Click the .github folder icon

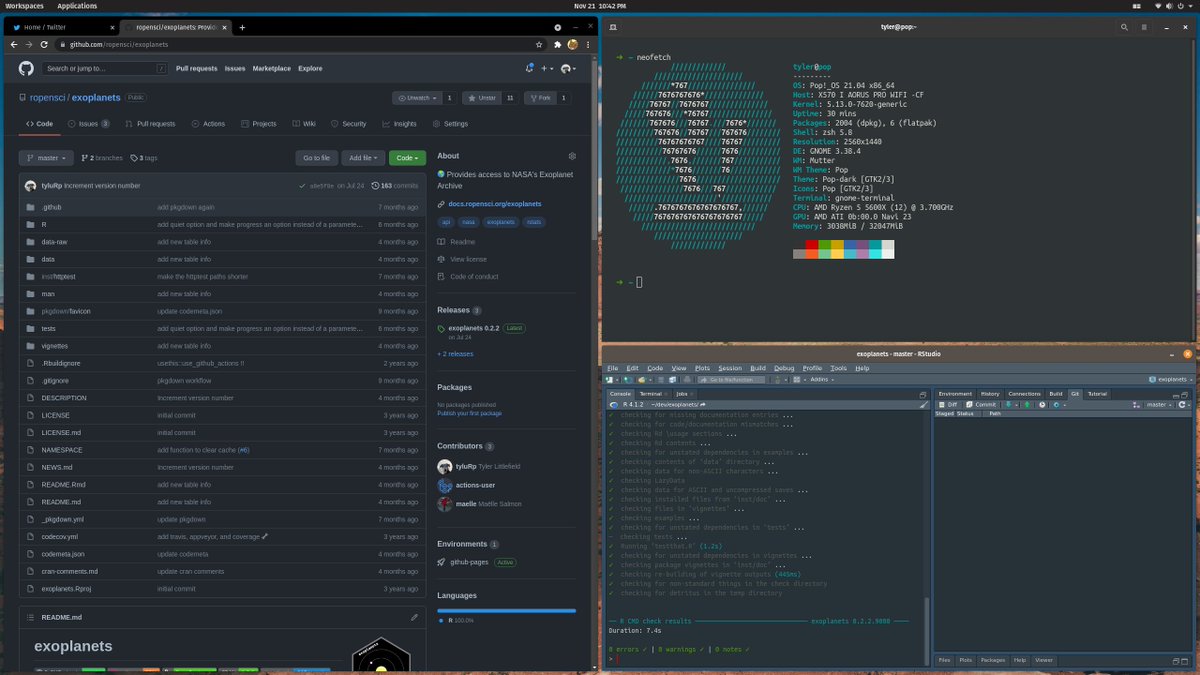coord(31,207)
